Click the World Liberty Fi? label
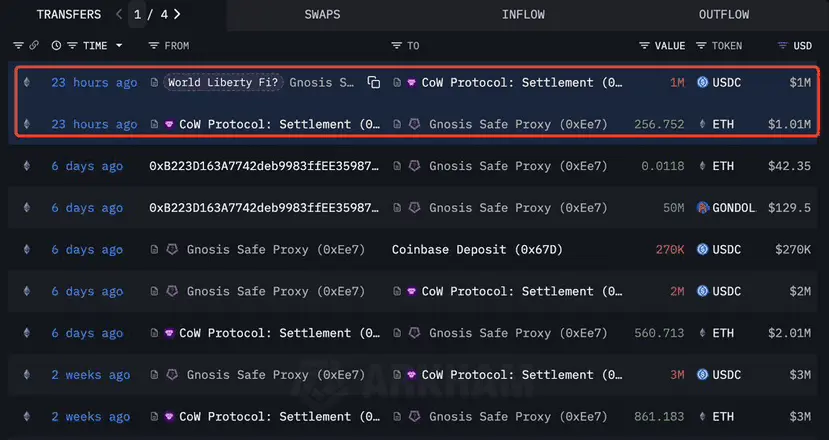The height and width of the screenshot is (440, 829). point(223,82)
